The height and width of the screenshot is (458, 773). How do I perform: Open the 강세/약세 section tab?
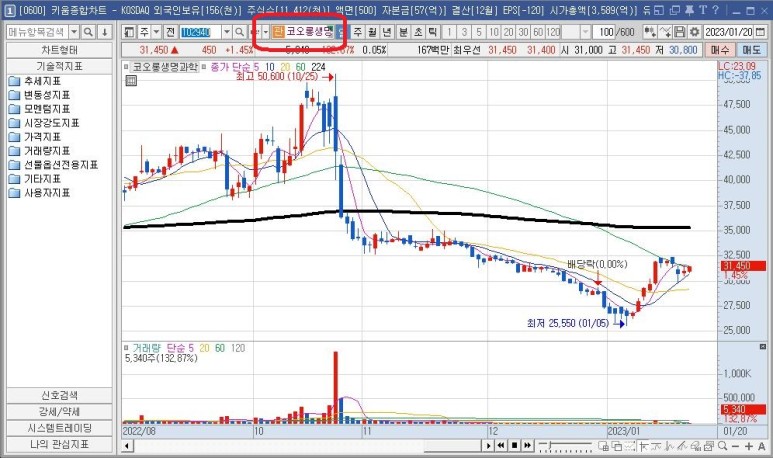tap(59, 411)
